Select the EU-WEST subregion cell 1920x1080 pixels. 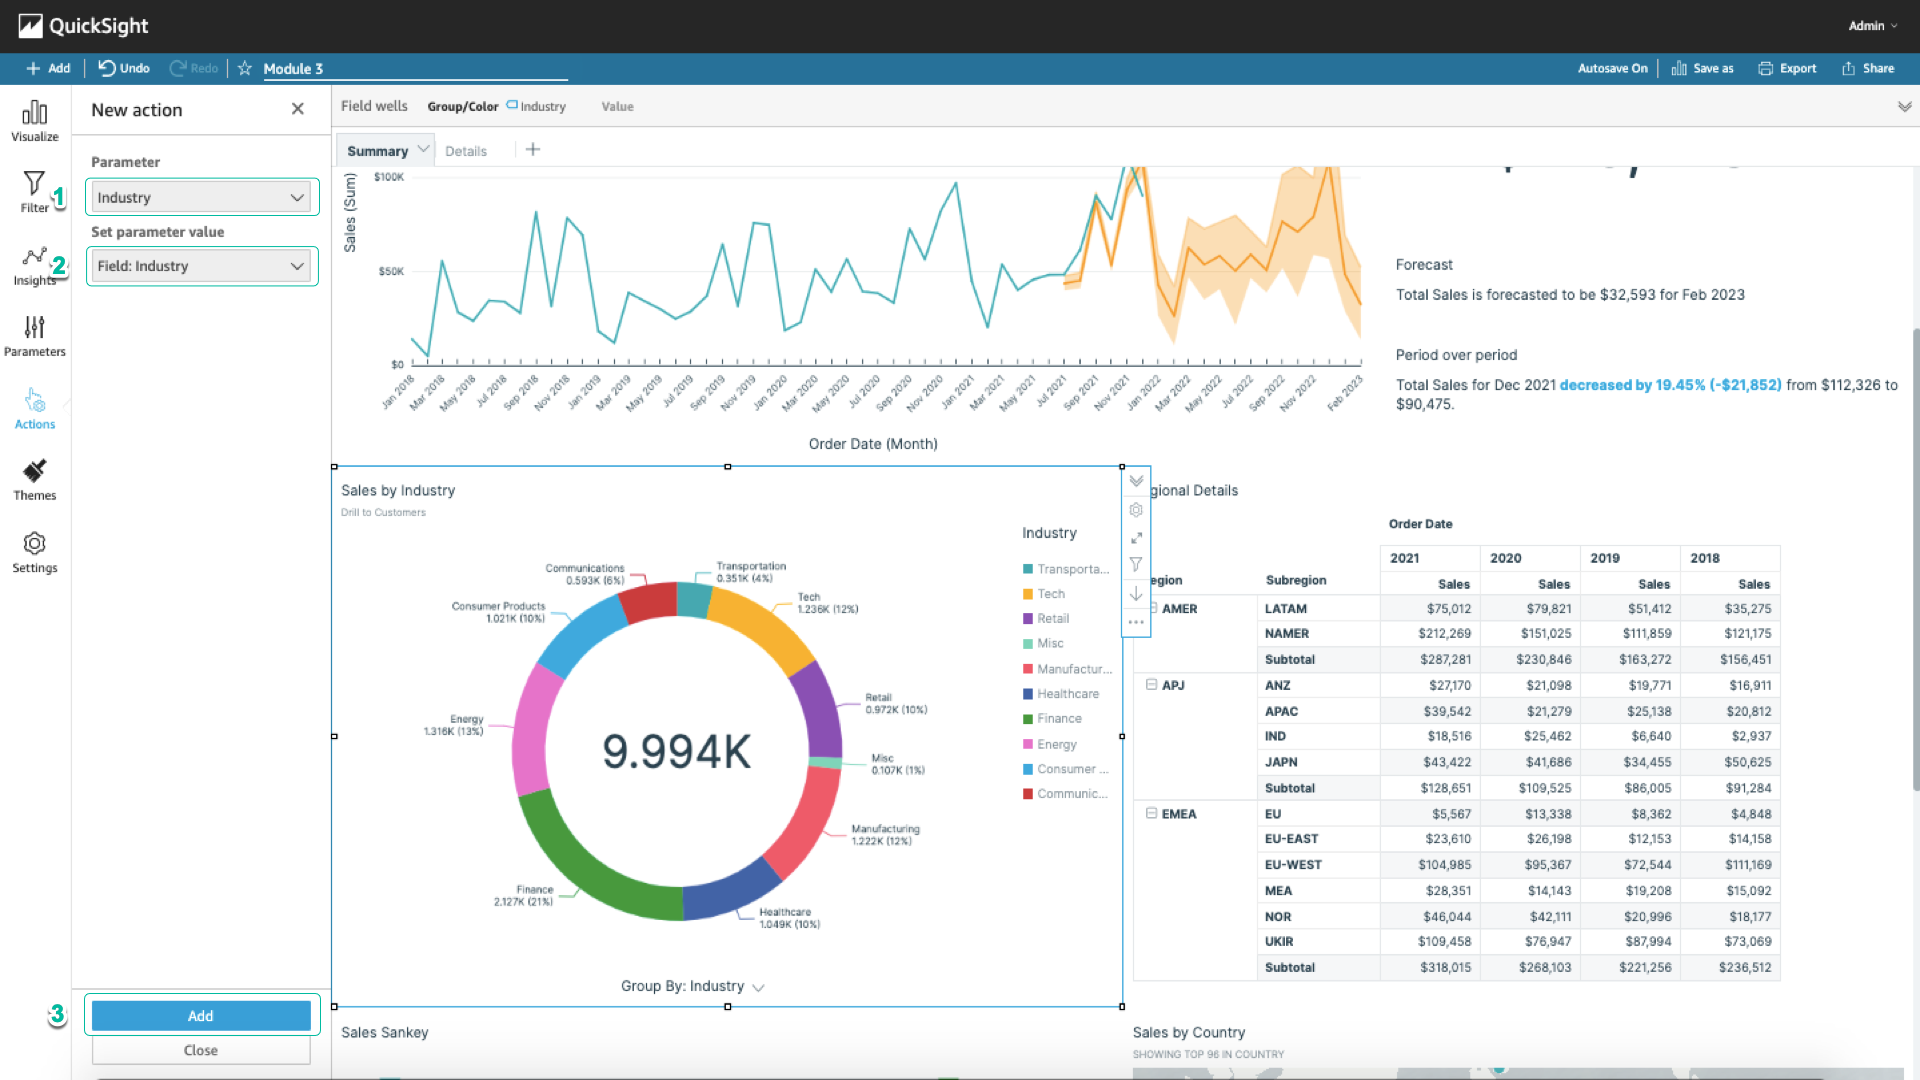1318,865
